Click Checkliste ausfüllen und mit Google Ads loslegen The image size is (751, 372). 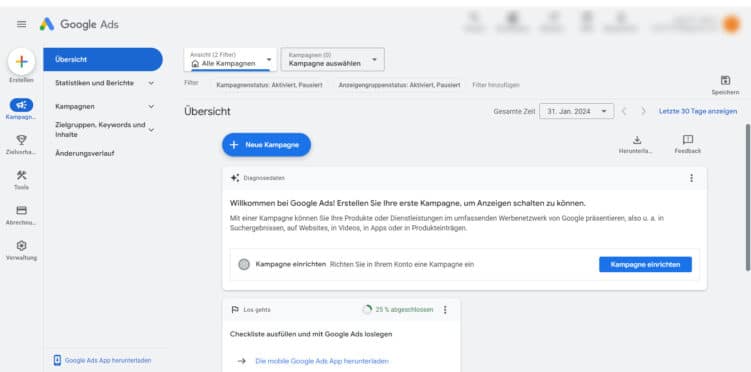[x=311, y=334]
